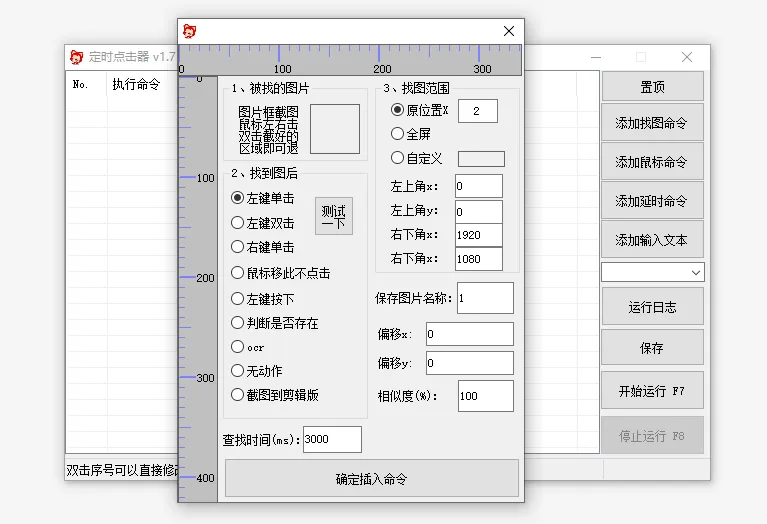The width and height of the screenshot is (767, 524).
Task: Click the 原位置X value field
Action: 478,111
